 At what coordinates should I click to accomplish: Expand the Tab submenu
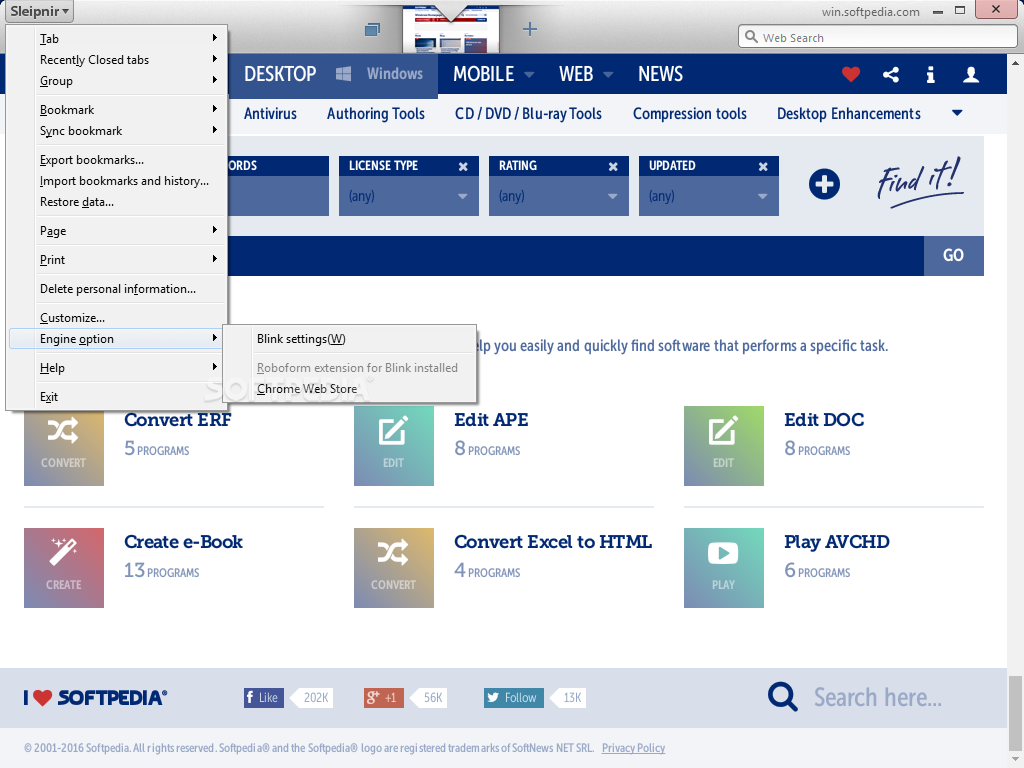point(116,39)
